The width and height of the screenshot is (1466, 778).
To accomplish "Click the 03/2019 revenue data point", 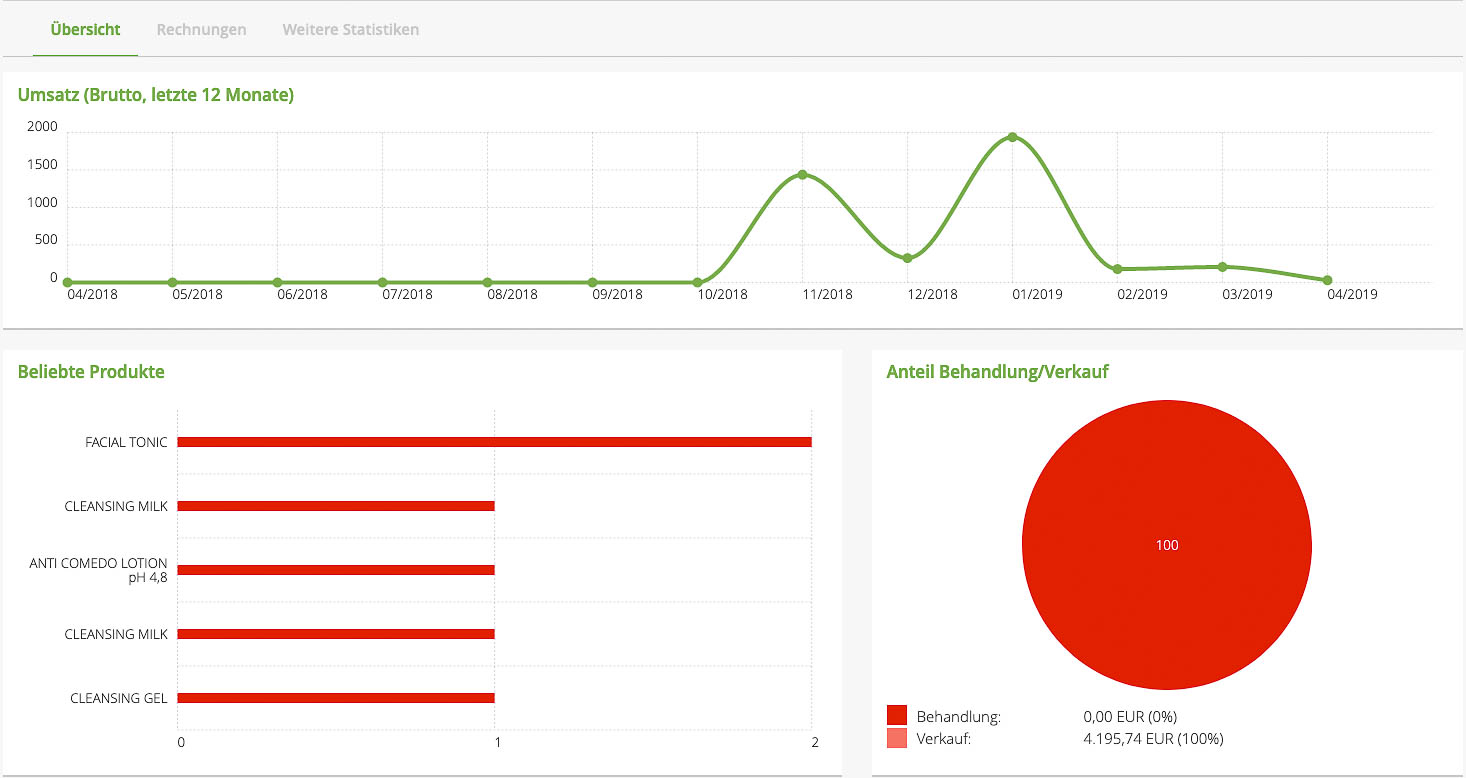I will pos(1222,267).
